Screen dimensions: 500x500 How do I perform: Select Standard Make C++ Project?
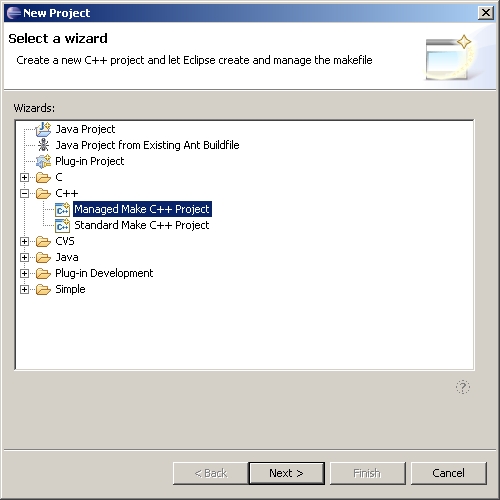[x=142, y=225]
